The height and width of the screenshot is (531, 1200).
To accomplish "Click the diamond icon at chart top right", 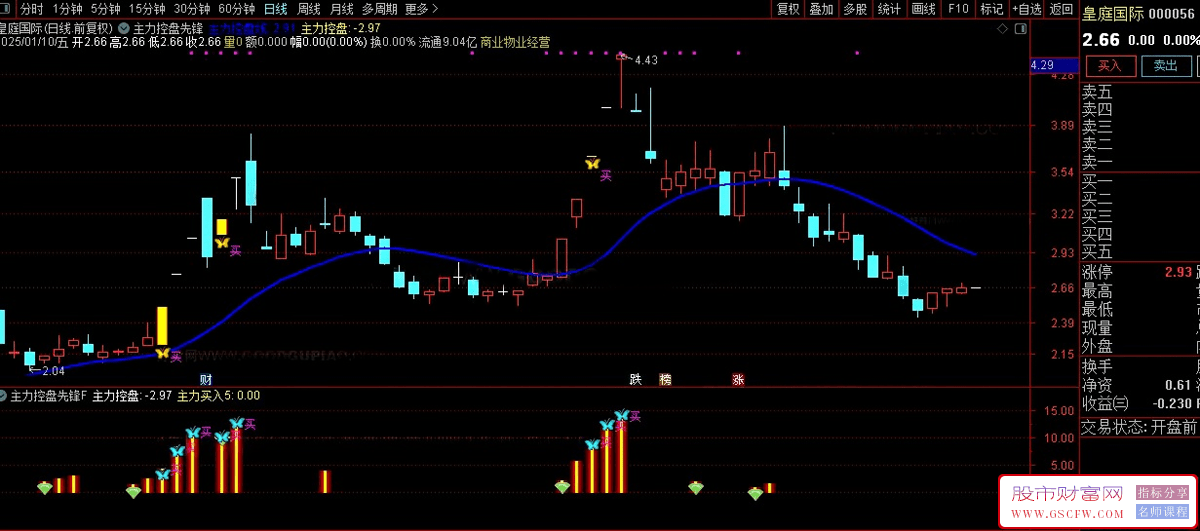I will pyautogui.click(x=1003, y=29).
